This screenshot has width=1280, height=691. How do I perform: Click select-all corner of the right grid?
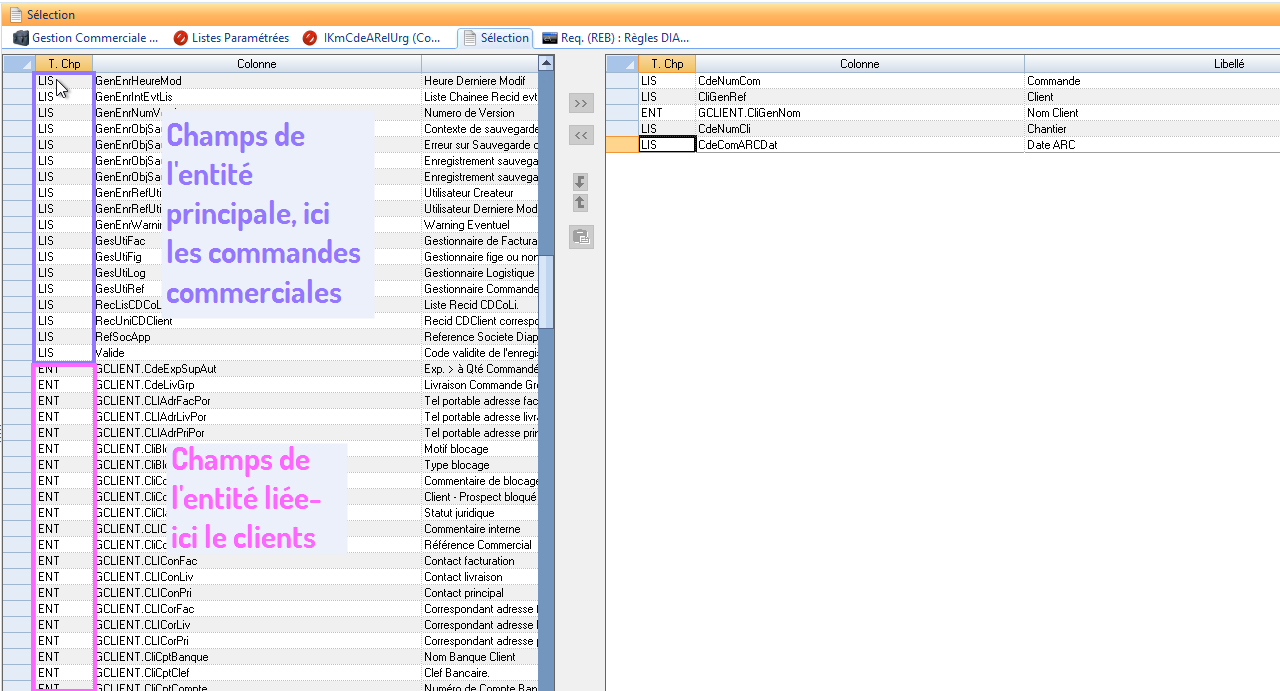click(x=622, y=64)
